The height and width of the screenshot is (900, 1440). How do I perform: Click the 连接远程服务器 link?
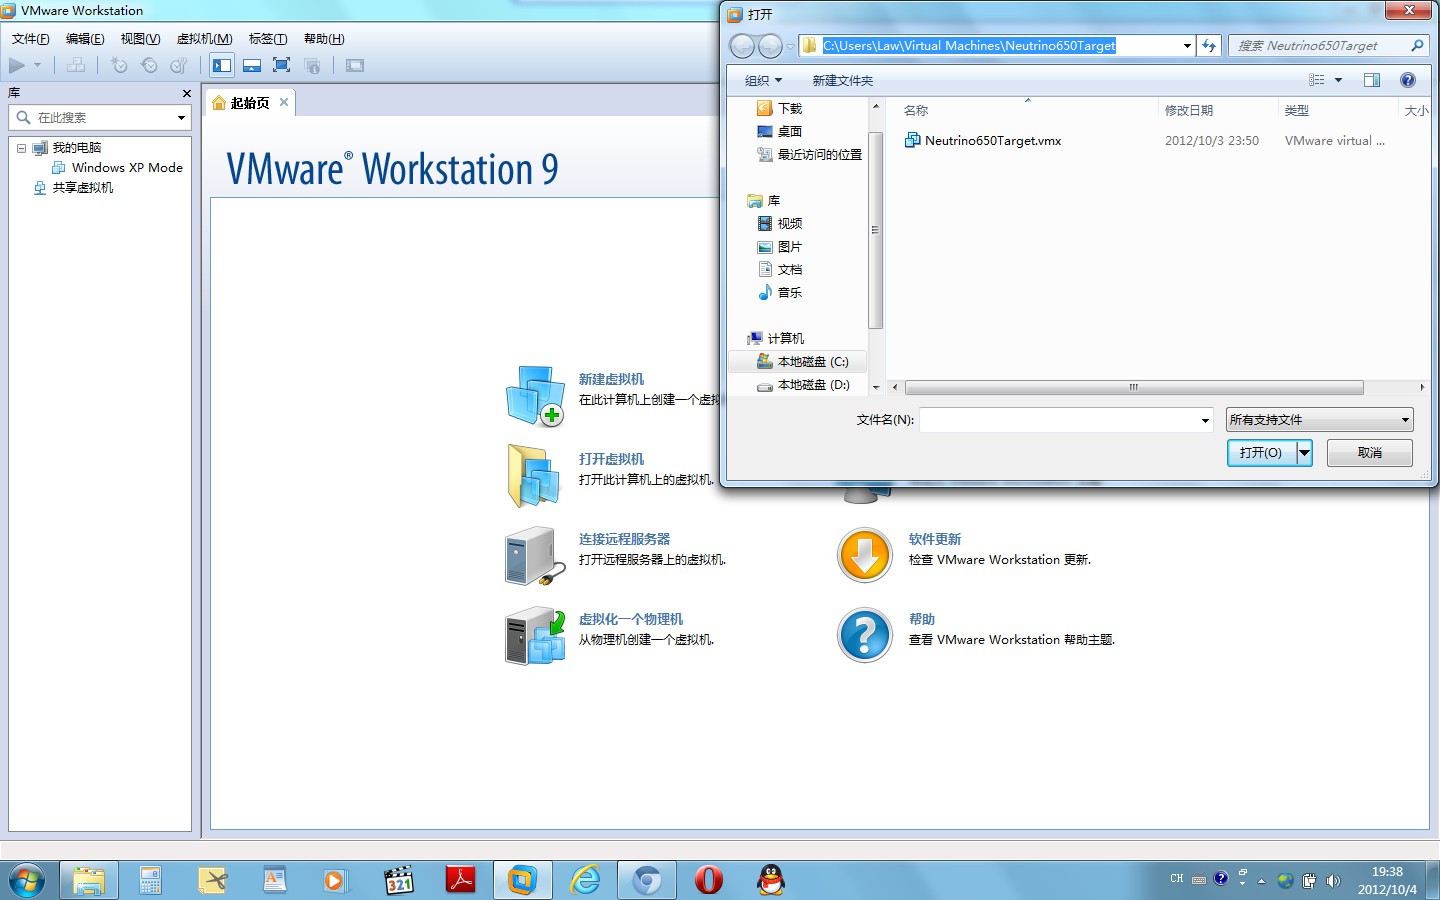pyautogui.click(x=624, y=539)
